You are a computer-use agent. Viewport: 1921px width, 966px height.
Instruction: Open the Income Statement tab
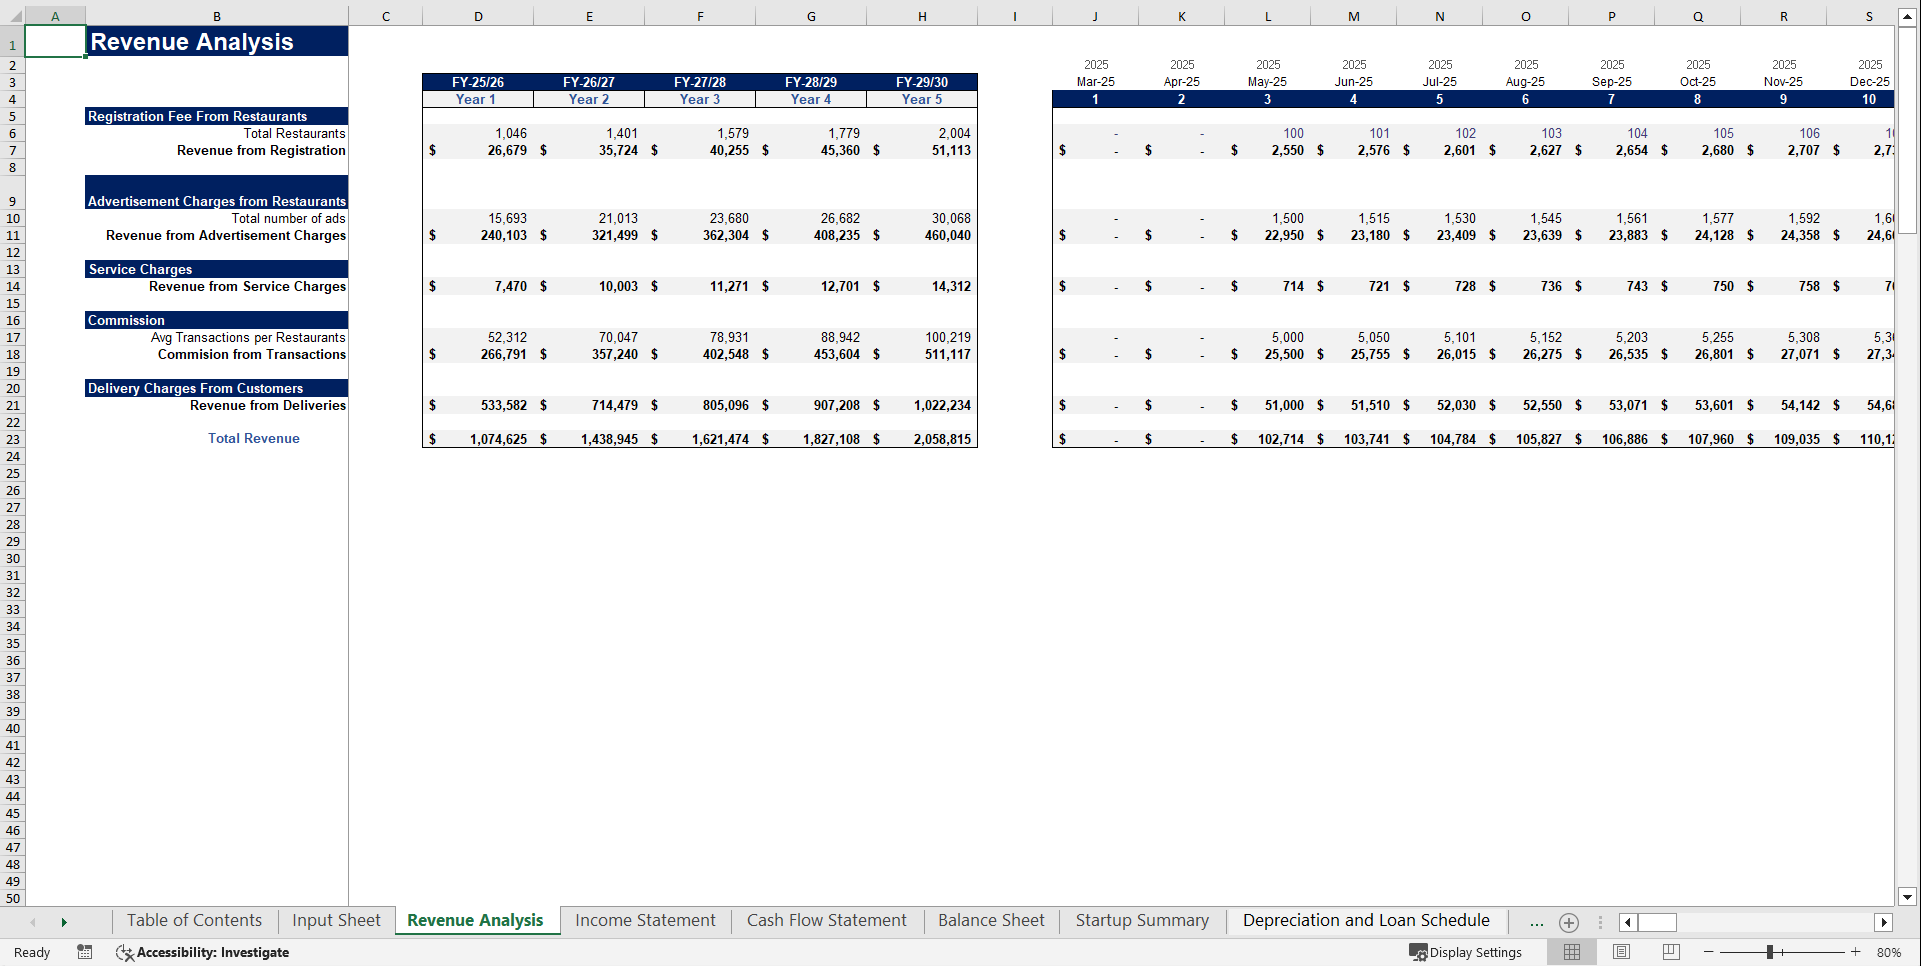(x=645, y=920)
